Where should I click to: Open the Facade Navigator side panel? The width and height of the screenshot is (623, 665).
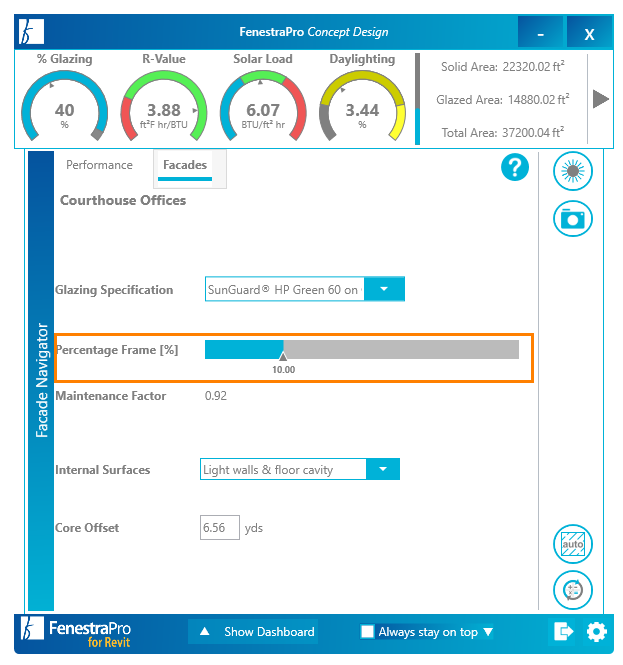coord(41,380)
